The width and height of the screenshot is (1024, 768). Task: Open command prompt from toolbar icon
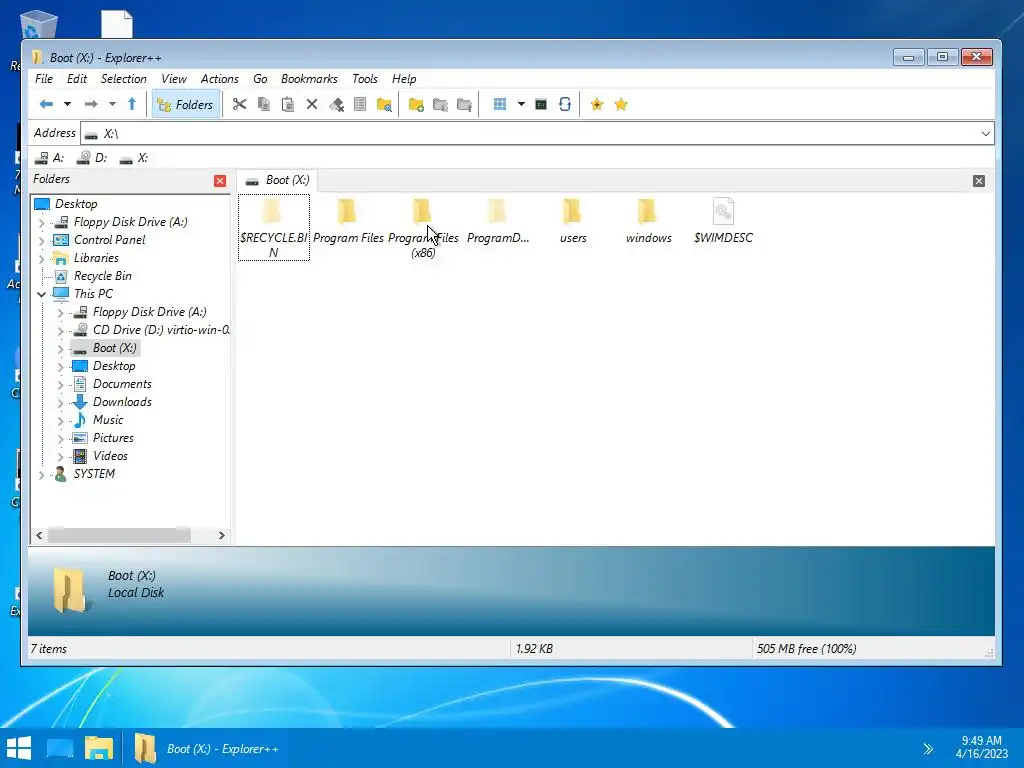pyautogui.click(x=541, y=104)
